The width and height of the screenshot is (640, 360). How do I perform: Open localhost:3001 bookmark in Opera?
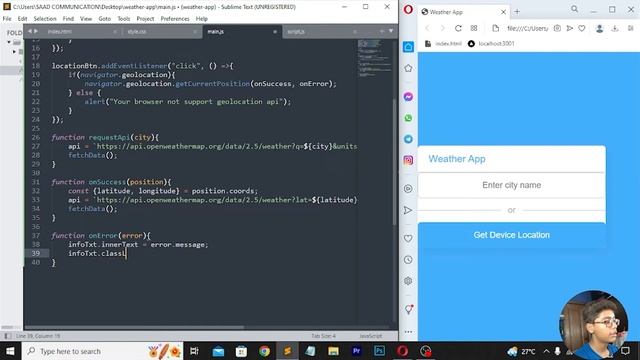point(491,44)
